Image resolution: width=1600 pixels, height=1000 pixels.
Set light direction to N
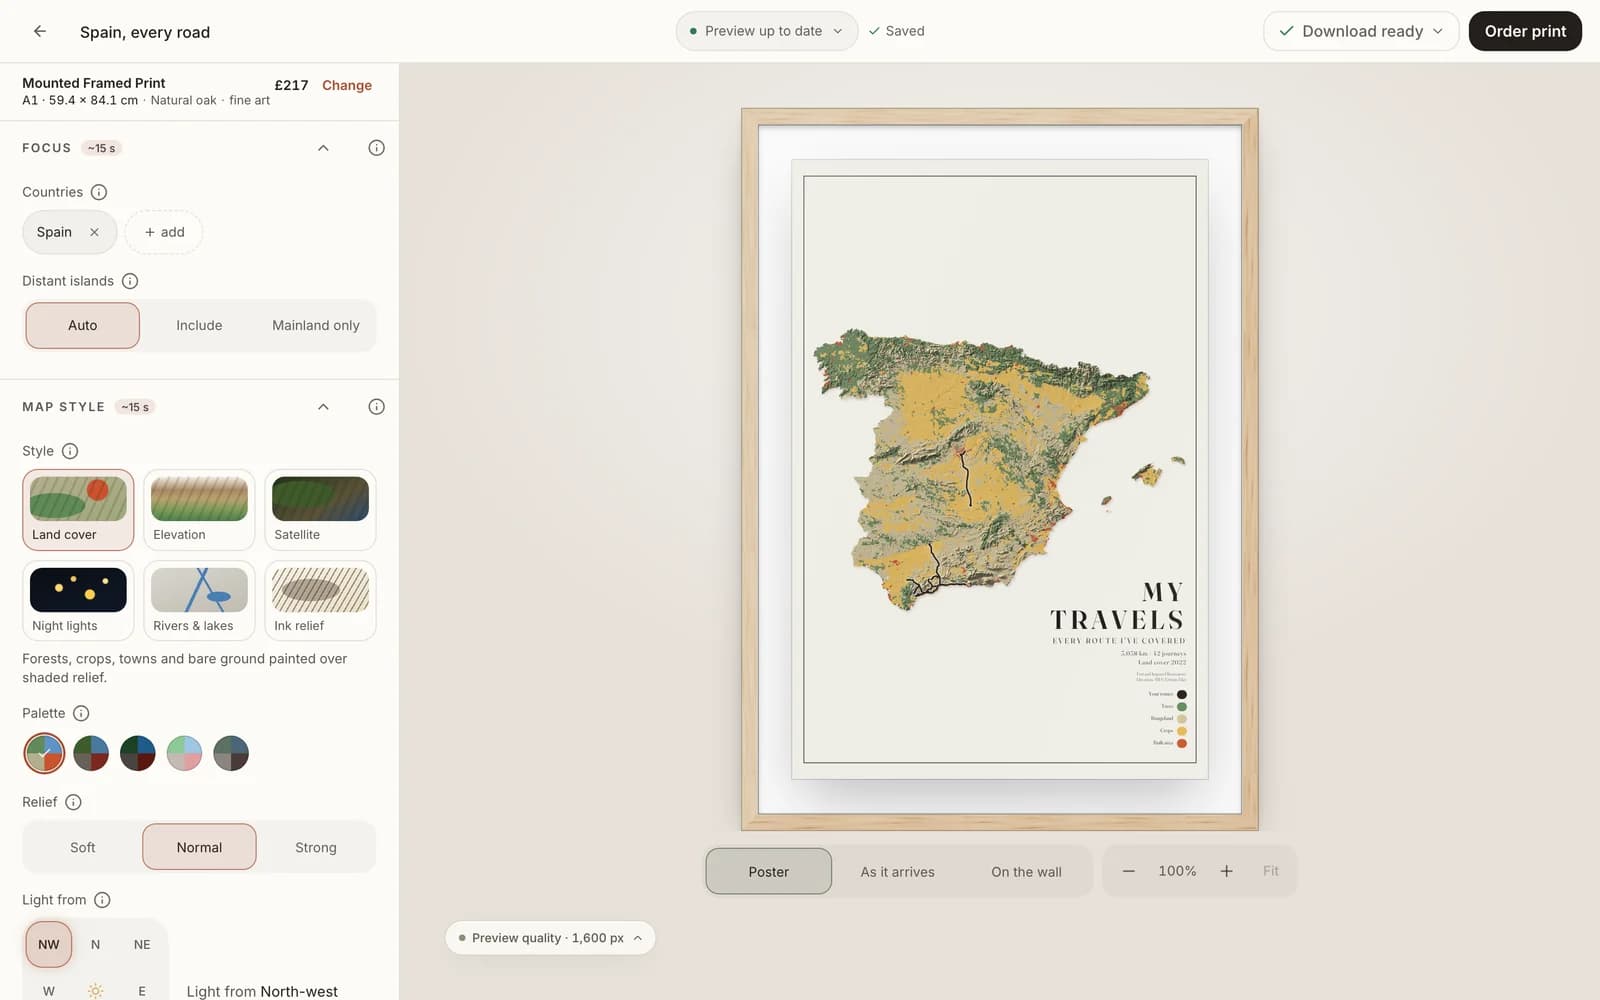(95, 944)
